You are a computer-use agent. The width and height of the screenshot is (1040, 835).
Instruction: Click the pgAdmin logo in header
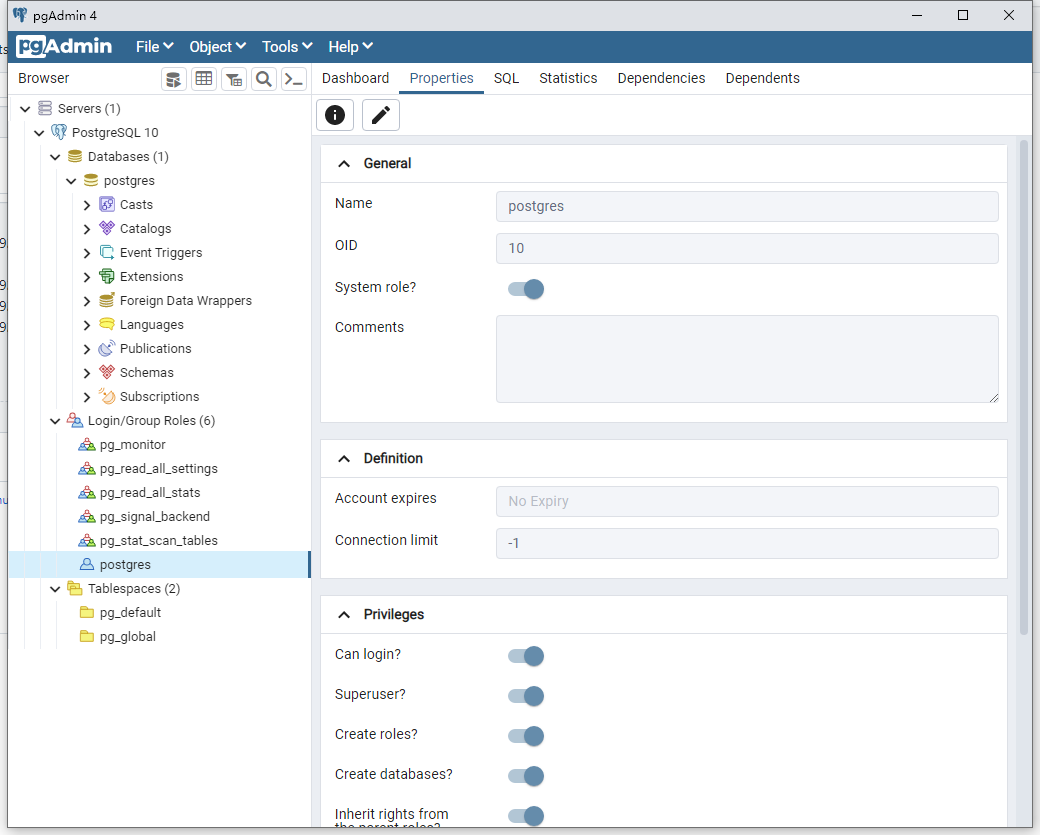click(x=64, y=46)
